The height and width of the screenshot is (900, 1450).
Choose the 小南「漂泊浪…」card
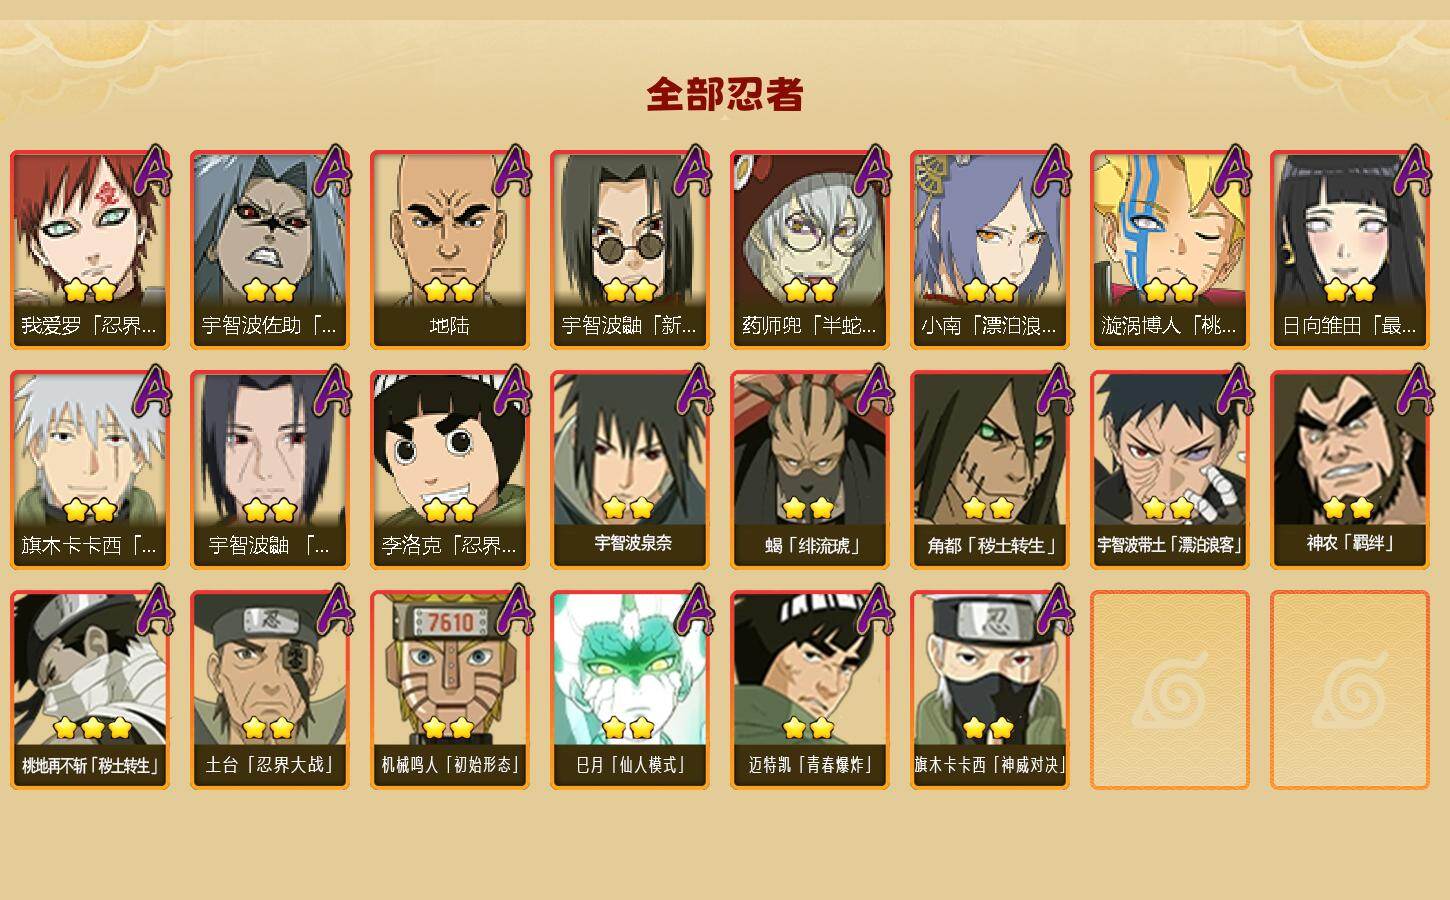click(x=990, y=250)
